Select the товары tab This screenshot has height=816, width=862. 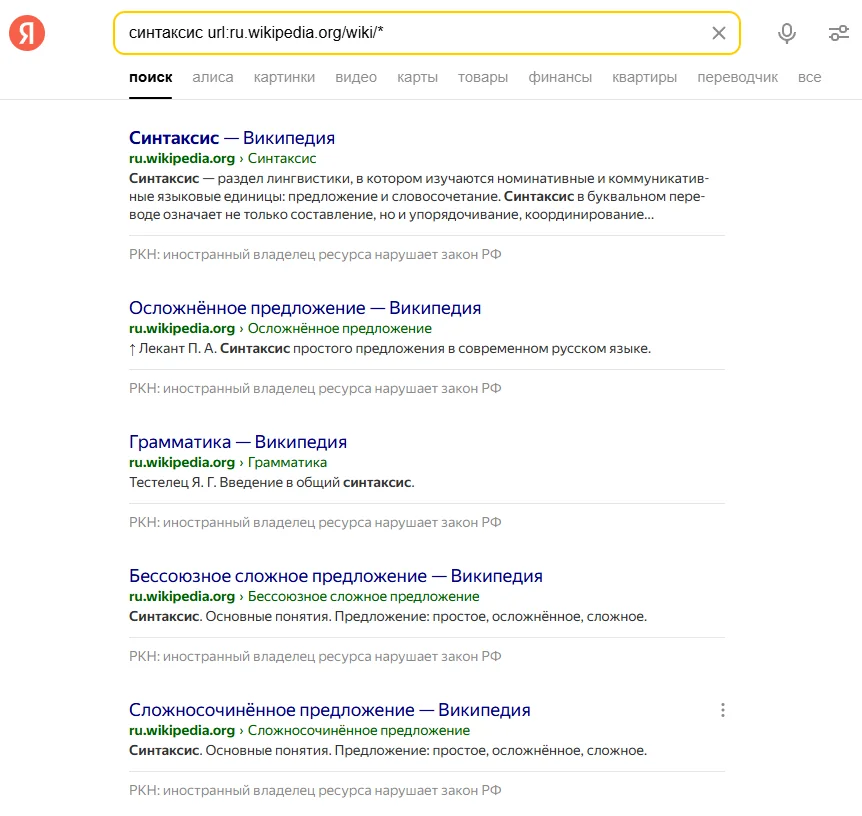pos(483,77)
